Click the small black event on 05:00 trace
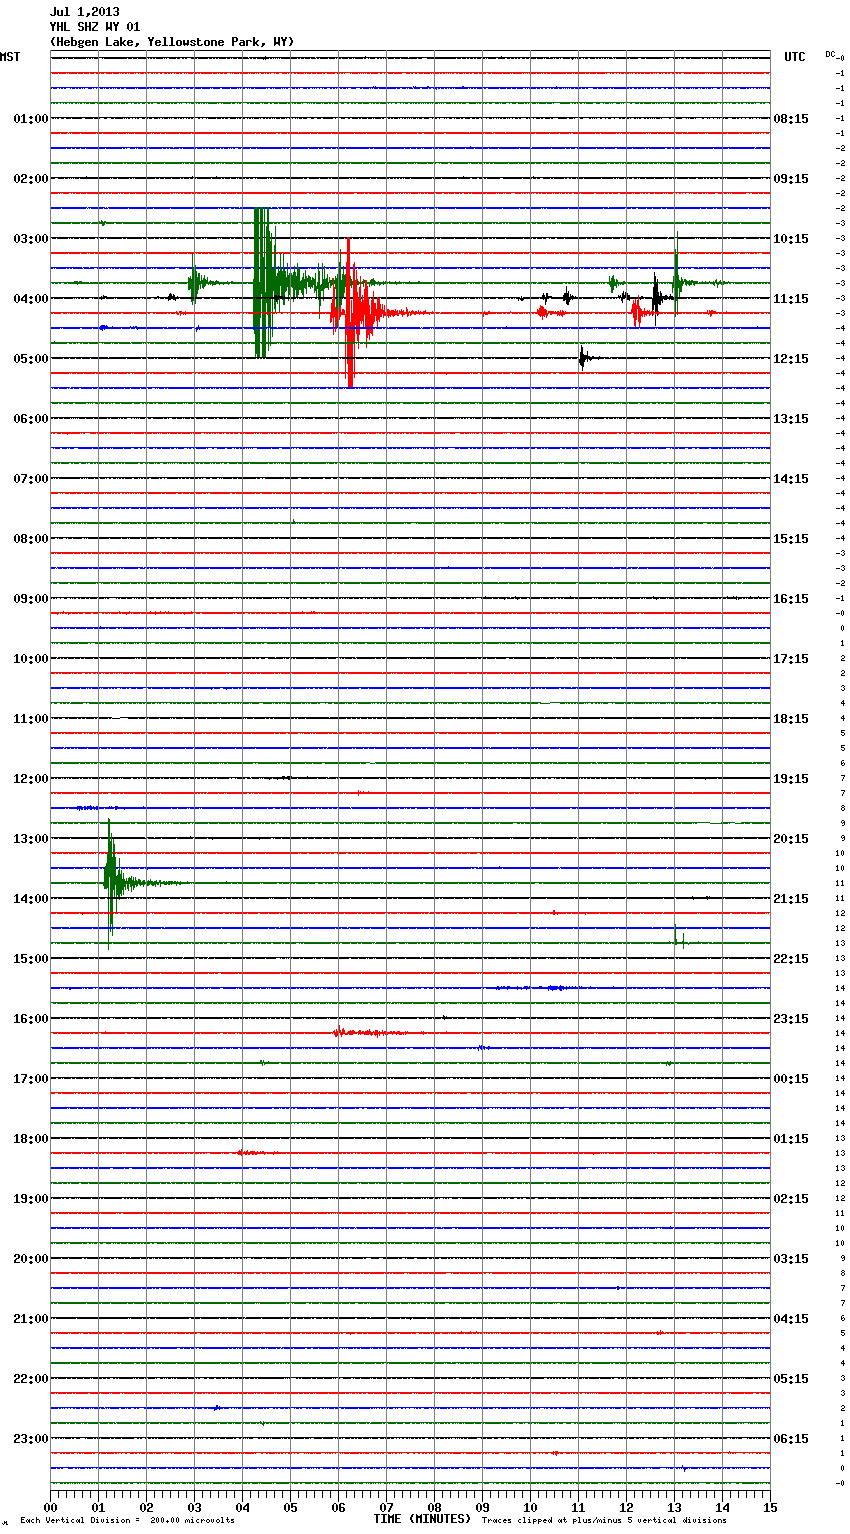 [x=583, y=358]
